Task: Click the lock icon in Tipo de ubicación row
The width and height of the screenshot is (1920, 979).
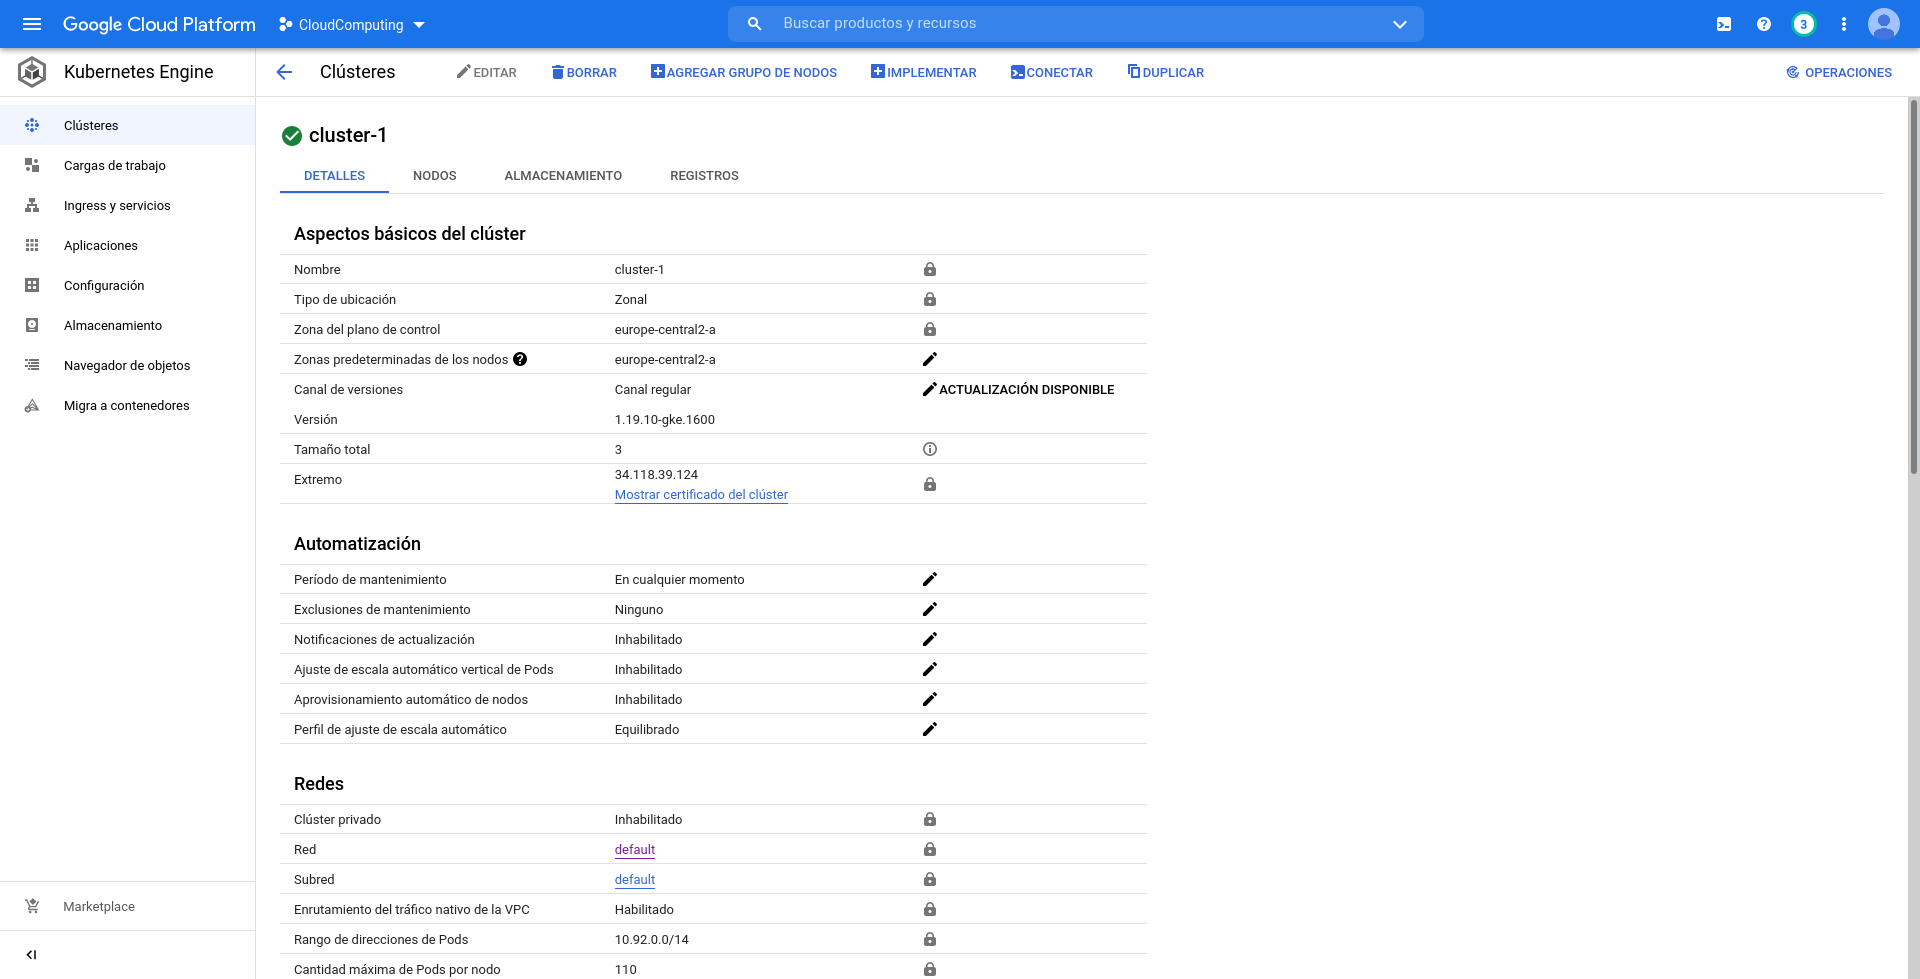Action: [x=930, y=299]
